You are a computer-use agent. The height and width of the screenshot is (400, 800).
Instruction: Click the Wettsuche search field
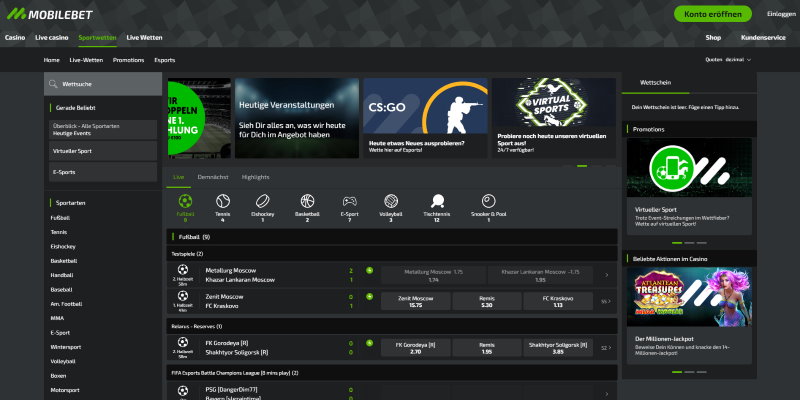103,84
